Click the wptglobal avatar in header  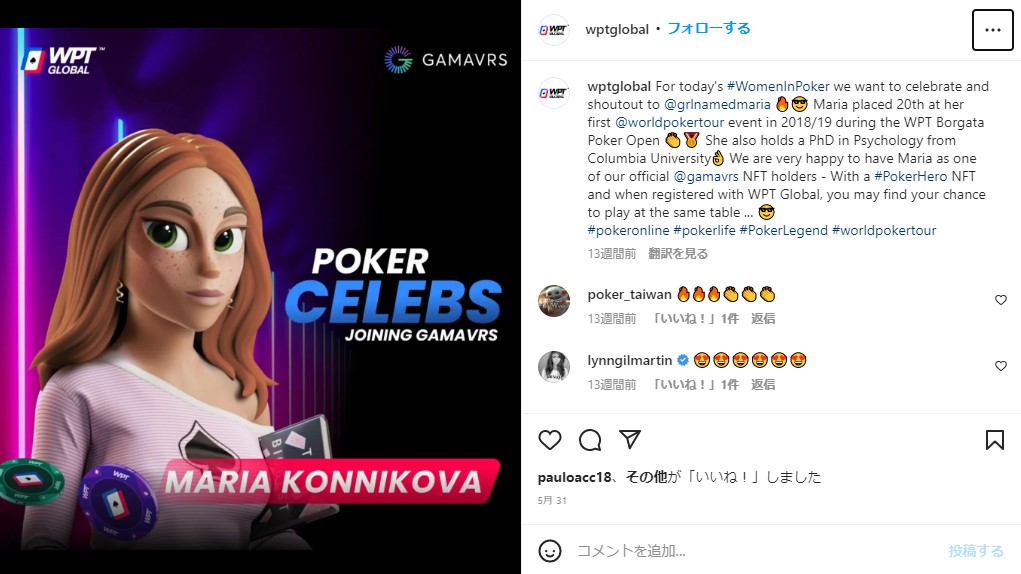point(554,29)
